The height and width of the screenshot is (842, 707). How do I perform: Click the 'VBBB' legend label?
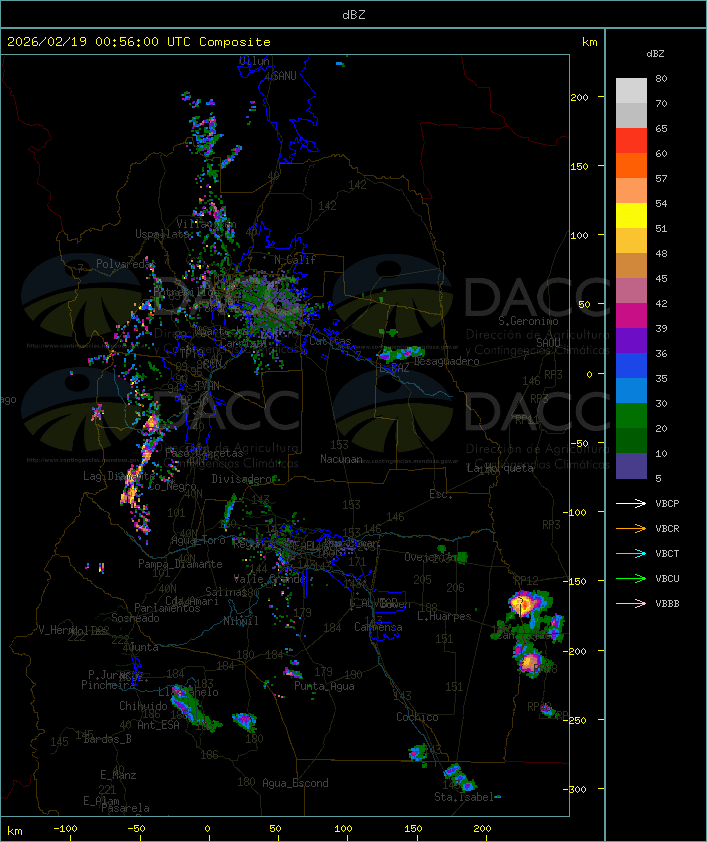667,603
